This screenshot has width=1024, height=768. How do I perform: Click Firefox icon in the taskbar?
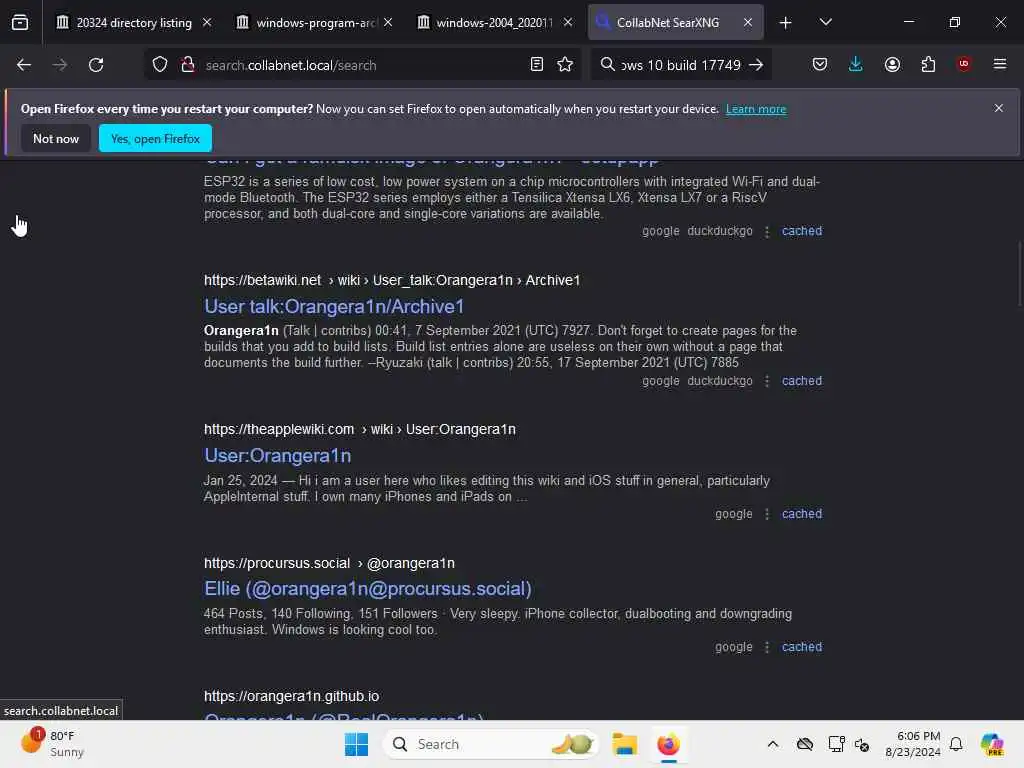point(668,744)
